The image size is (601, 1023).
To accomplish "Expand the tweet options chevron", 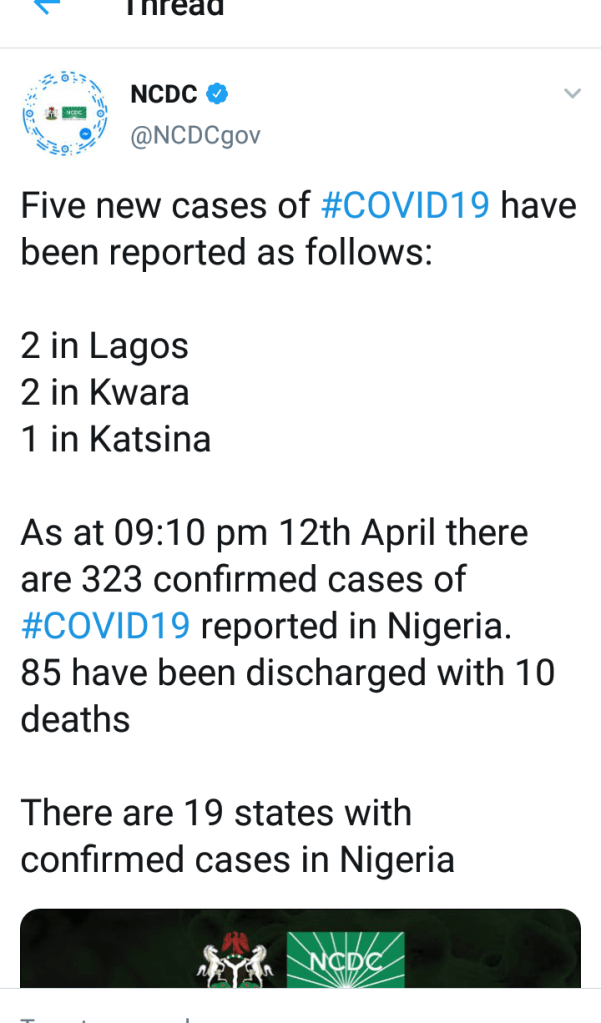I will [572, 94].
